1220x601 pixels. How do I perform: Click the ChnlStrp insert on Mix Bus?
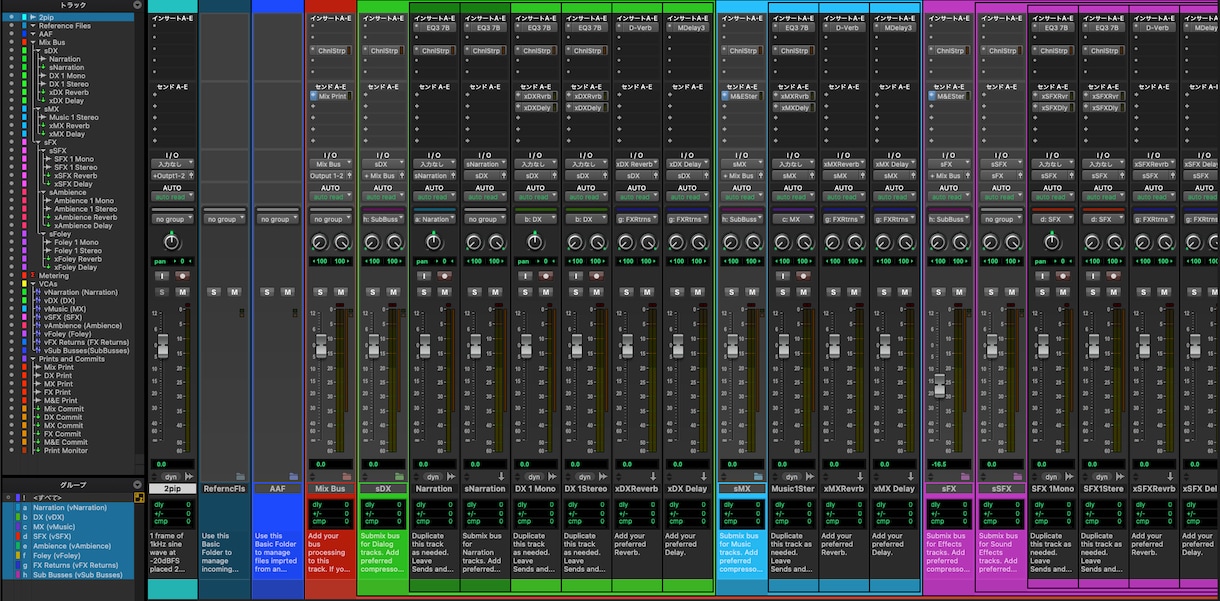(x=330, y=50)
